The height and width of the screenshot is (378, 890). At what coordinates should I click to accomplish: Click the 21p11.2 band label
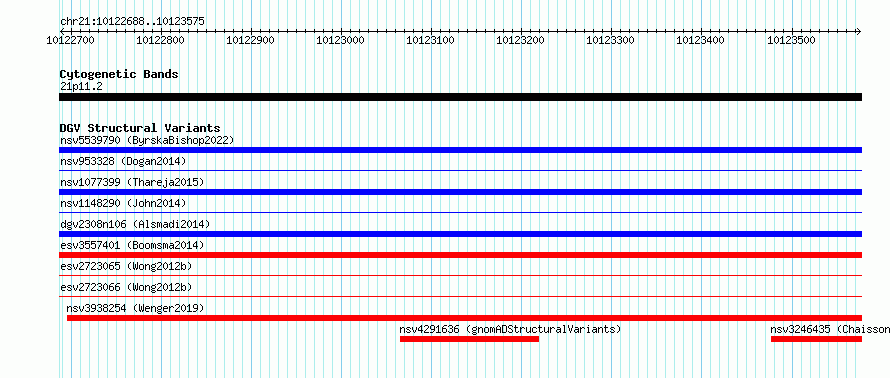[81, 86]
